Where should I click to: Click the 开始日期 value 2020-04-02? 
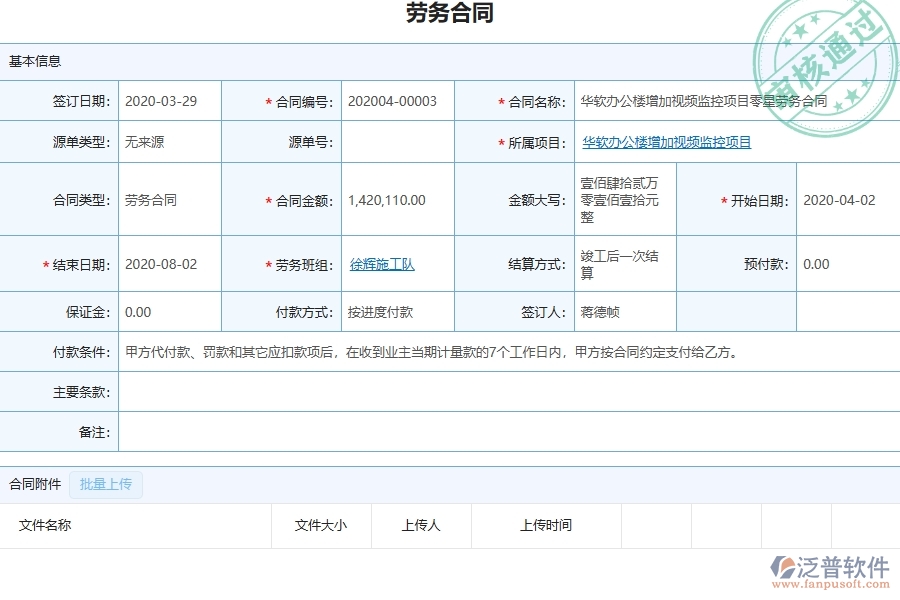pos(843,199)
